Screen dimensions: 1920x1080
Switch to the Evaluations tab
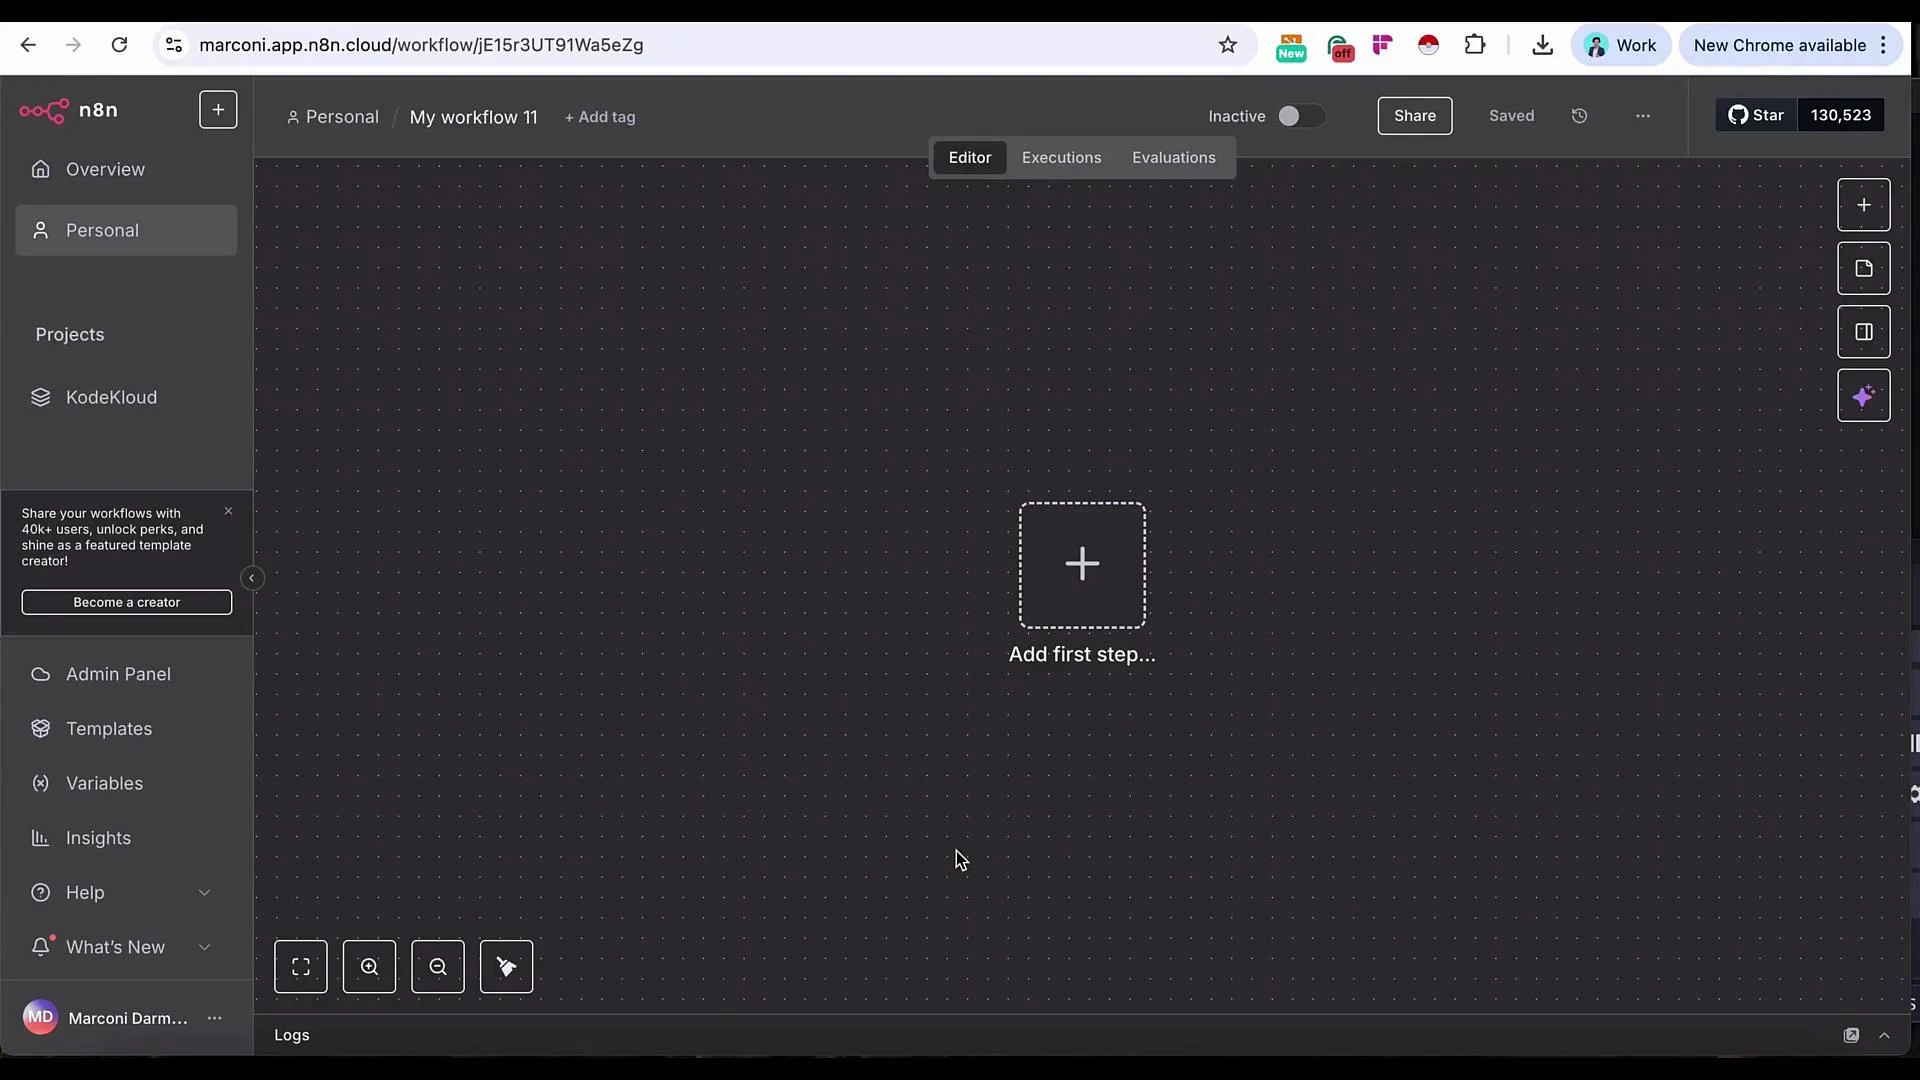[1174, 158]
